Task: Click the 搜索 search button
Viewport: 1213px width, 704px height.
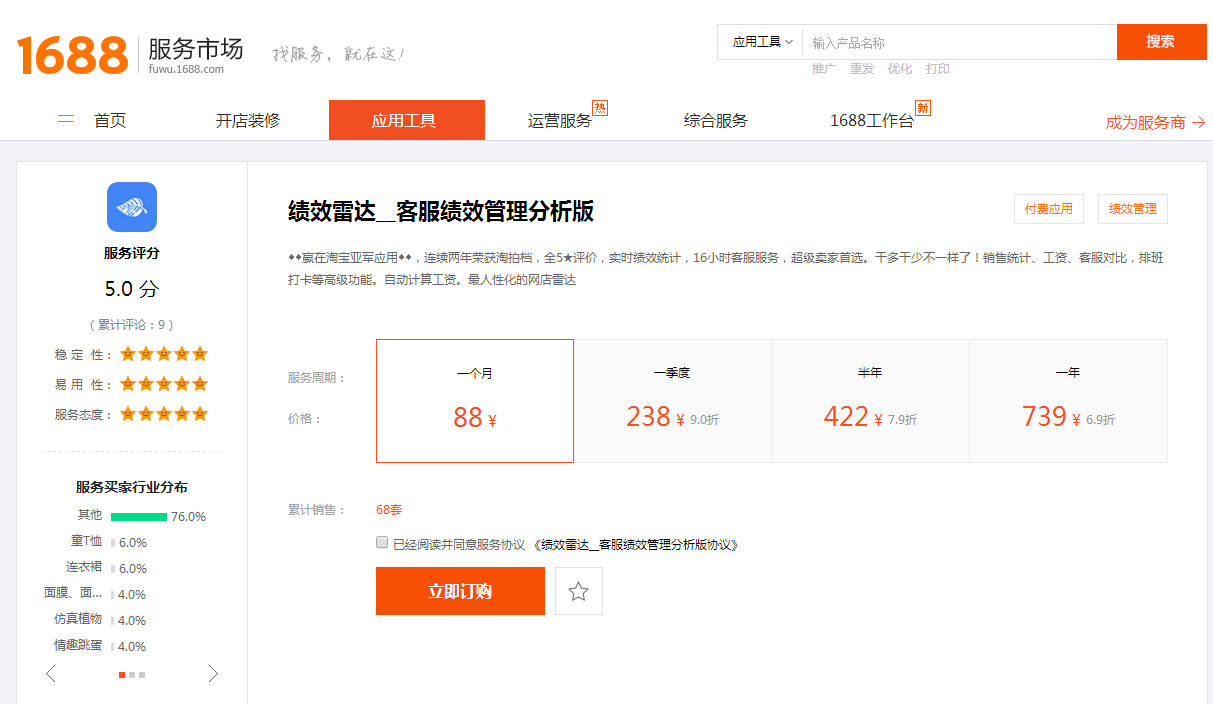Action: click(x=1161, y=42)
